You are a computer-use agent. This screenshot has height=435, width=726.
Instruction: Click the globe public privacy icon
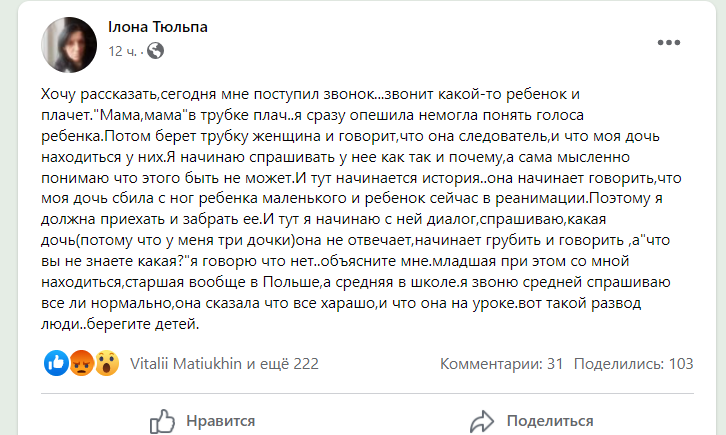[158, 50]
